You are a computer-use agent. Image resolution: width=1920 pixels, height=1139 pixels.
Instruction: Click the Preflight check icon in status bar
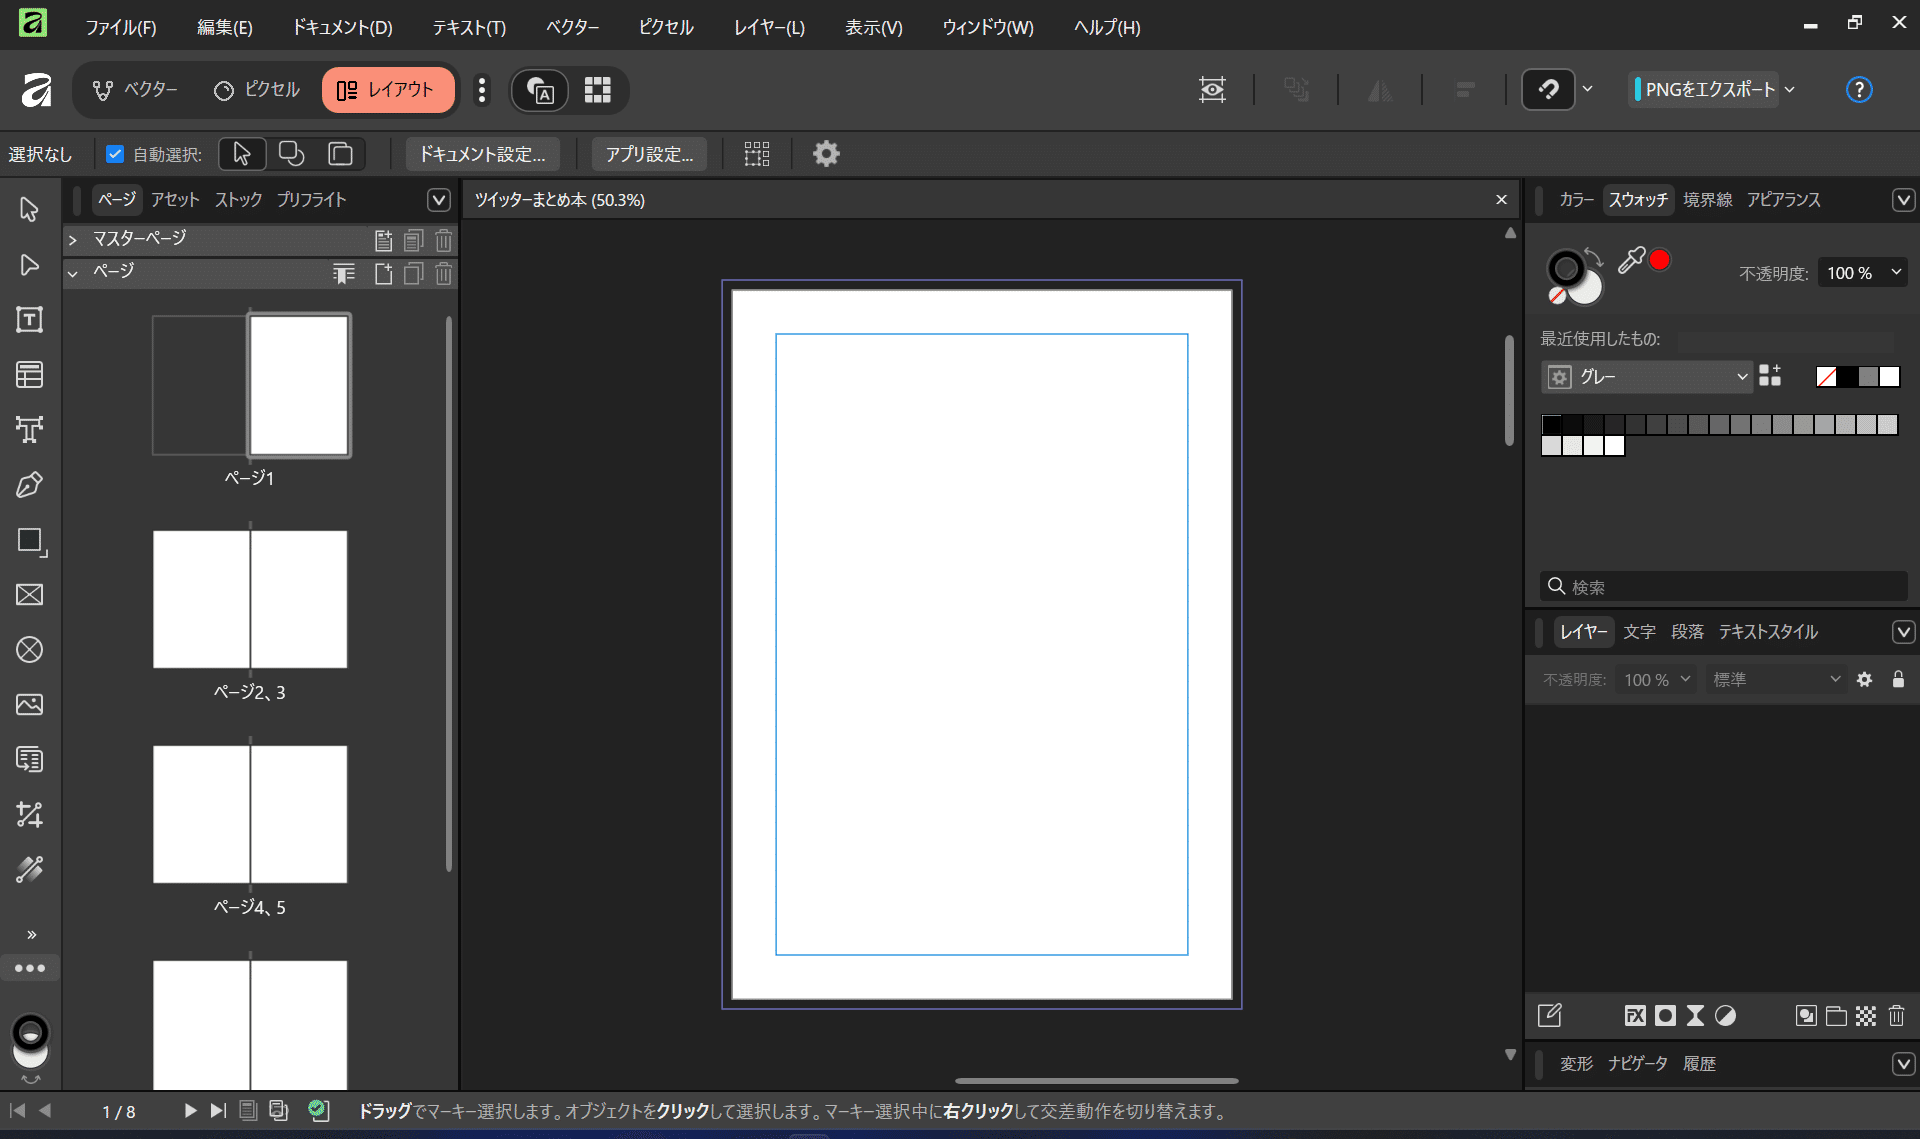click(x=318, y=1110)
